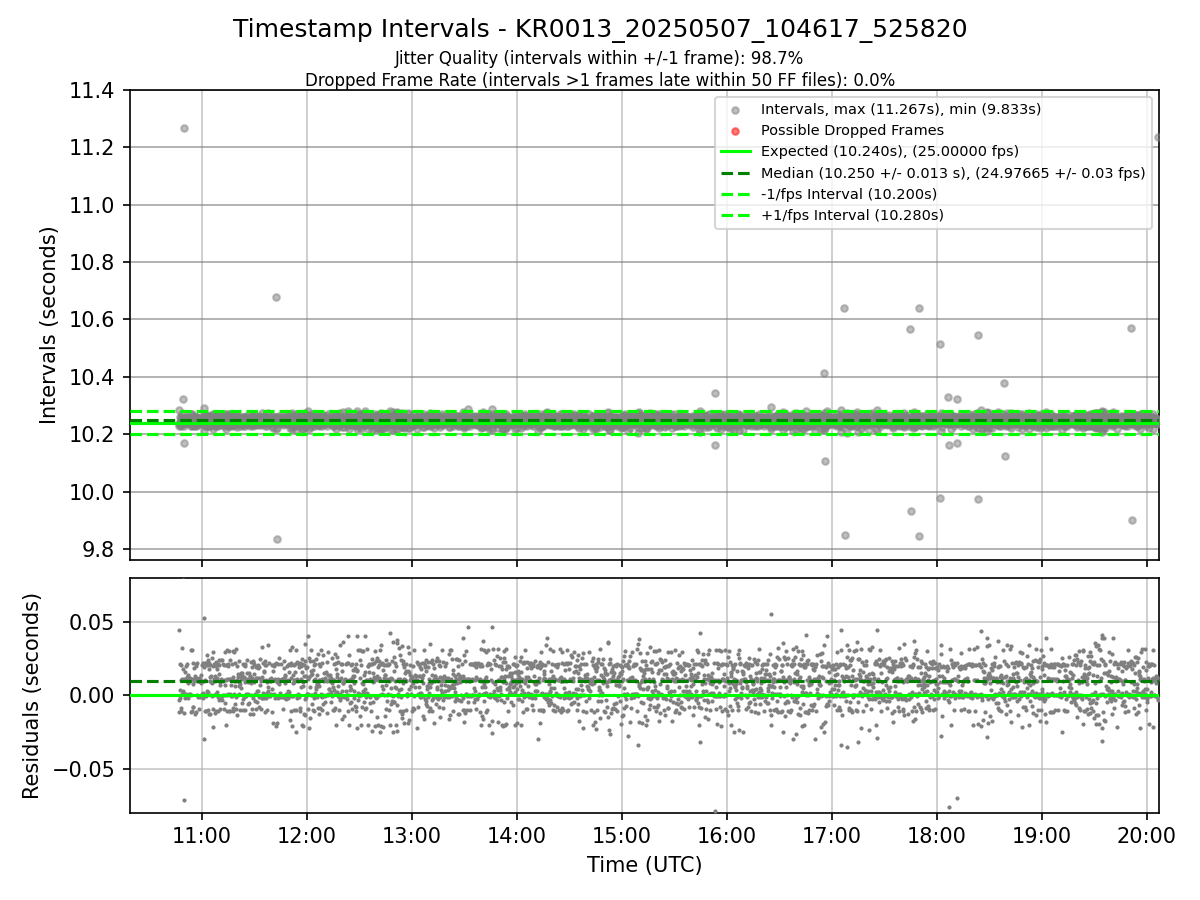Click the Dropped Frame Rate 0.0% subtitle line
1200x900 pixels.
click(600, 79)
